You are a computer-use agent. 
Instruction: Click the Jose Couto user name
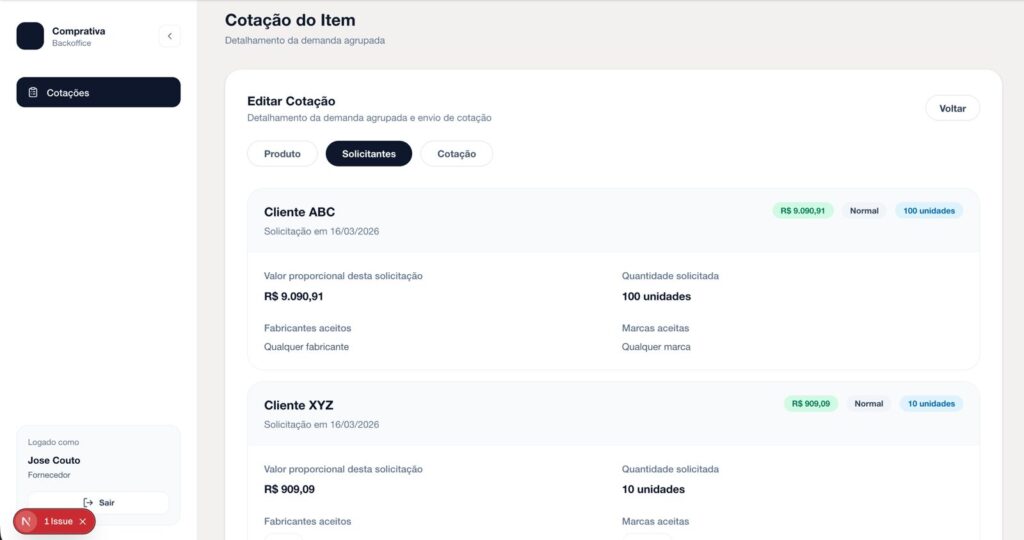point(54,460)
